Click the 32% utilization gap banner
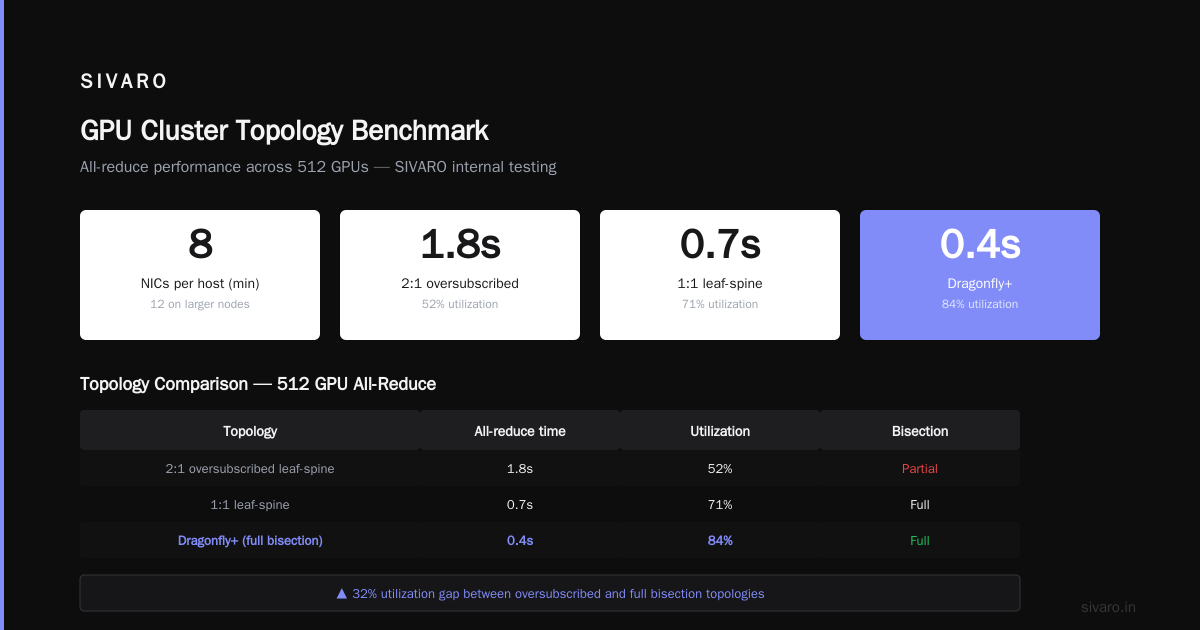Screen dimensions: 1200x630 click(550, 593)
